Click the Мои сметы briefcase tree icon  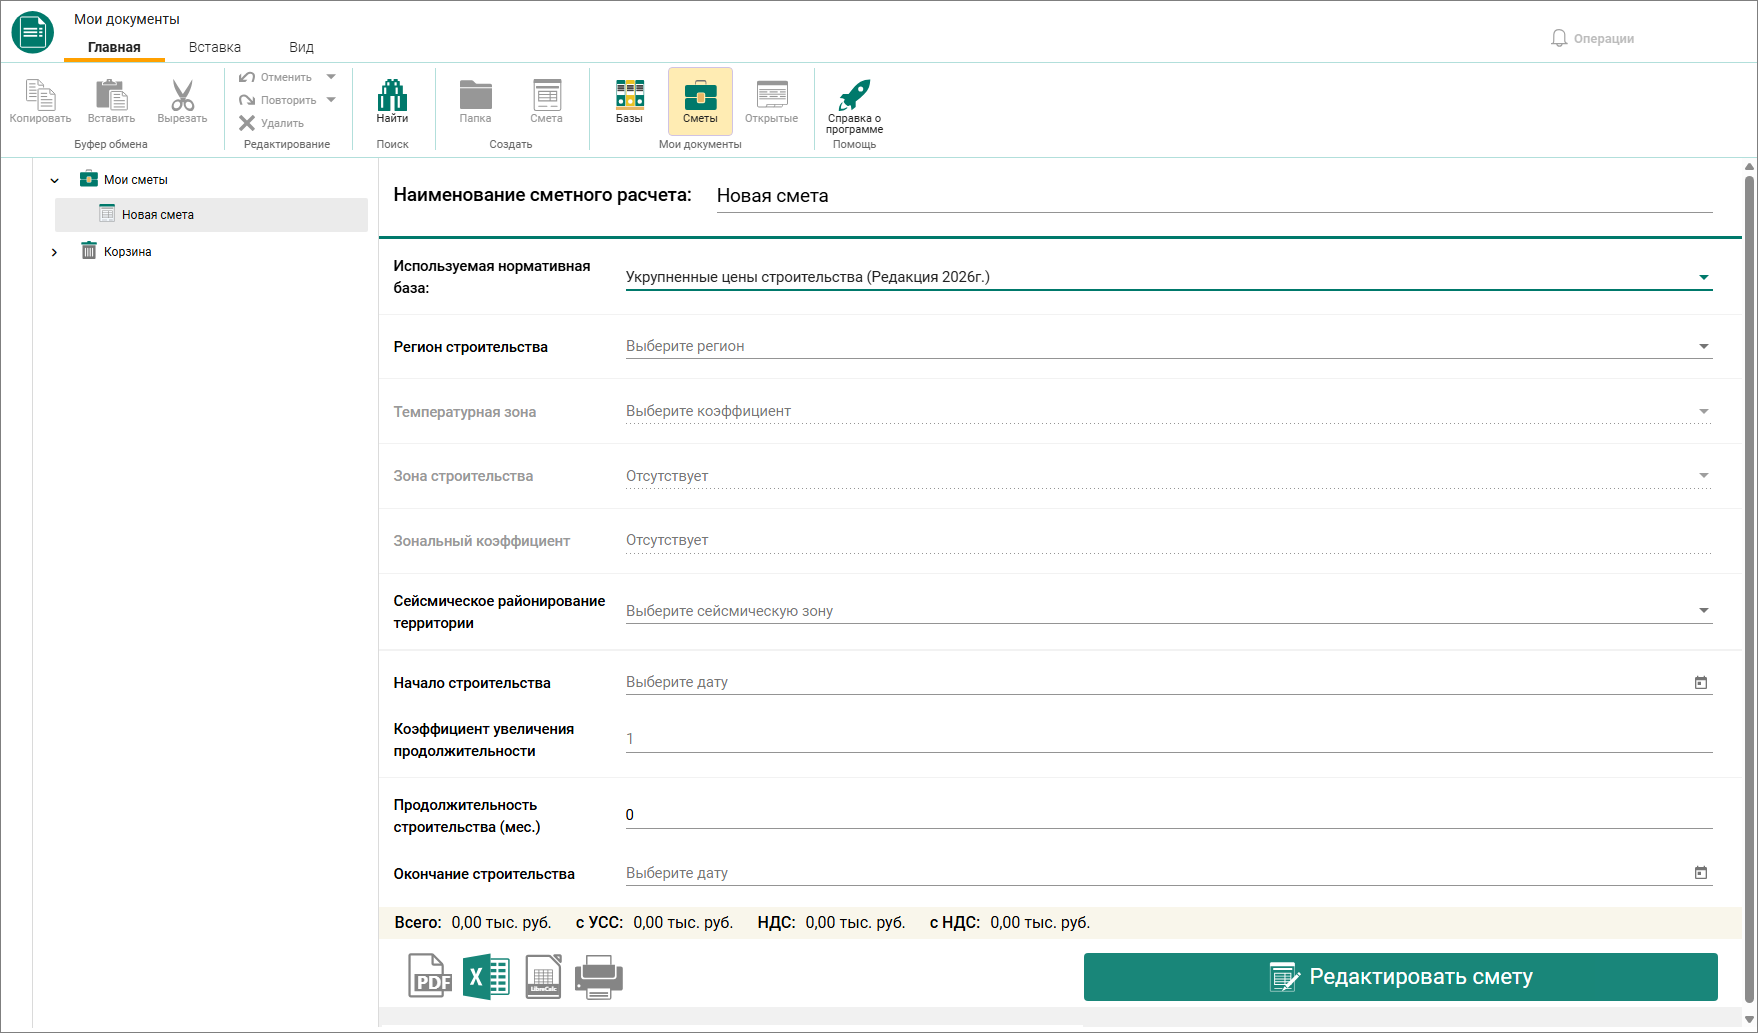point(89,178)
